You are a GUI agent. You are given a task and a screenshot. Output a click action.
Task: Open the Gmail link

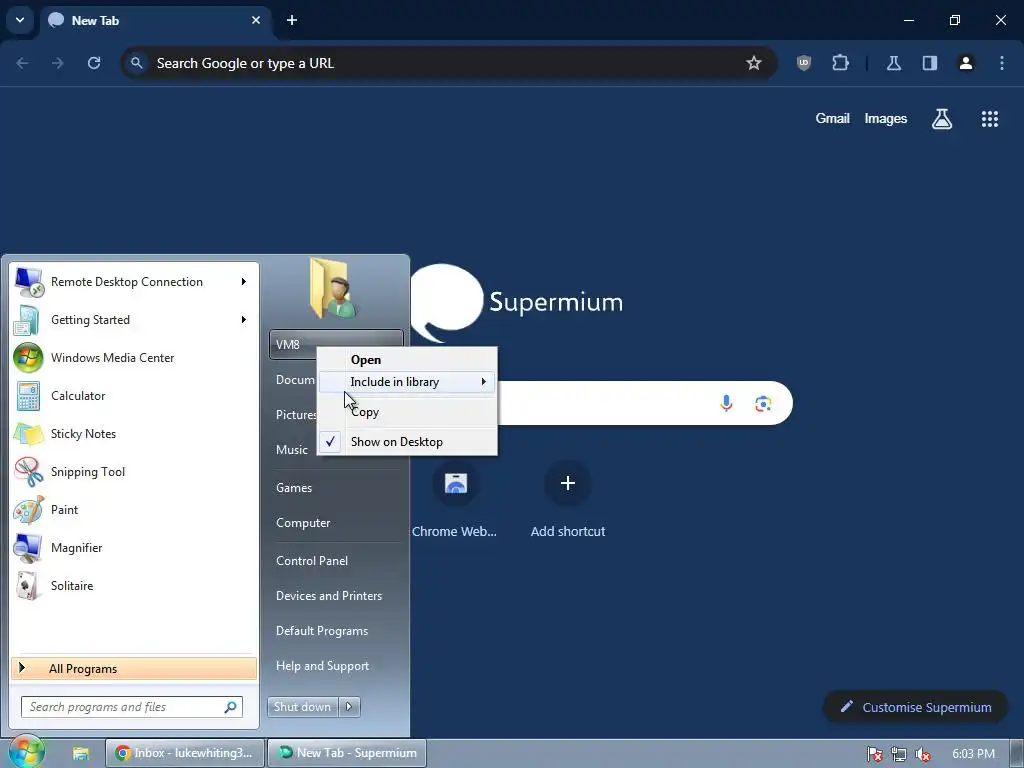pos(833,119)
